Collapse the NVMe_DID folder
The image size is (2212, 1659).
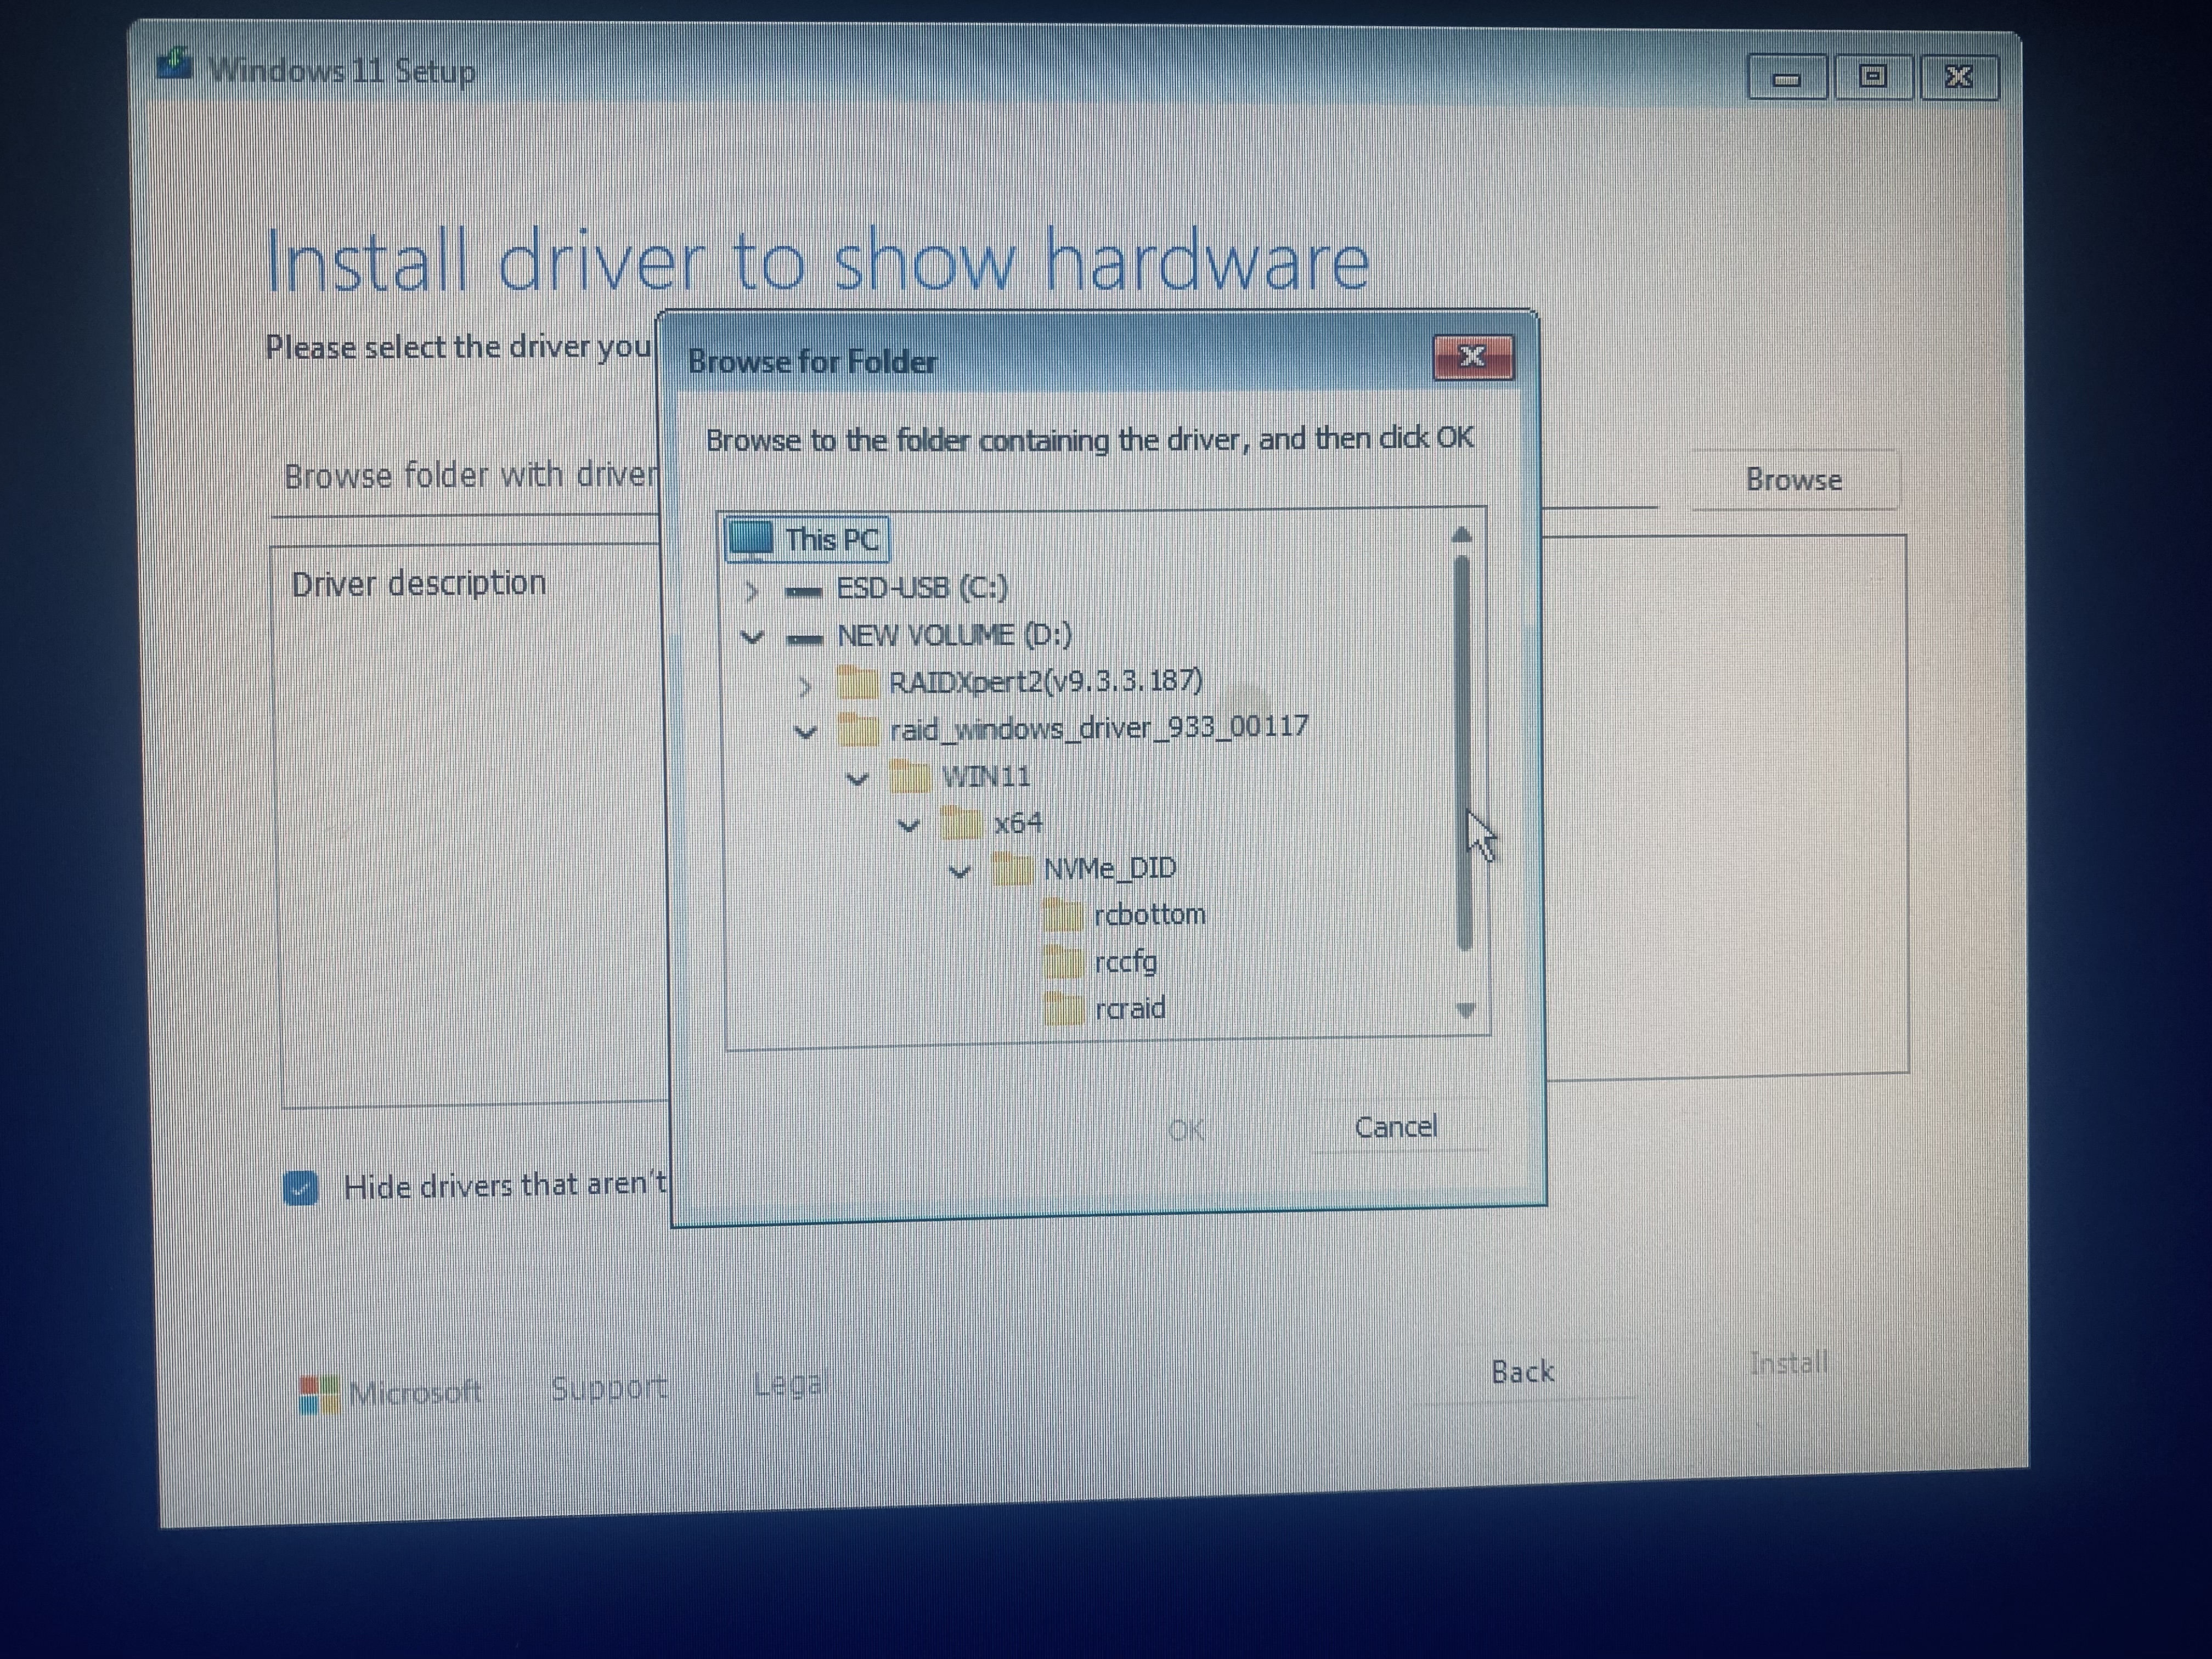tap(959, 872)
